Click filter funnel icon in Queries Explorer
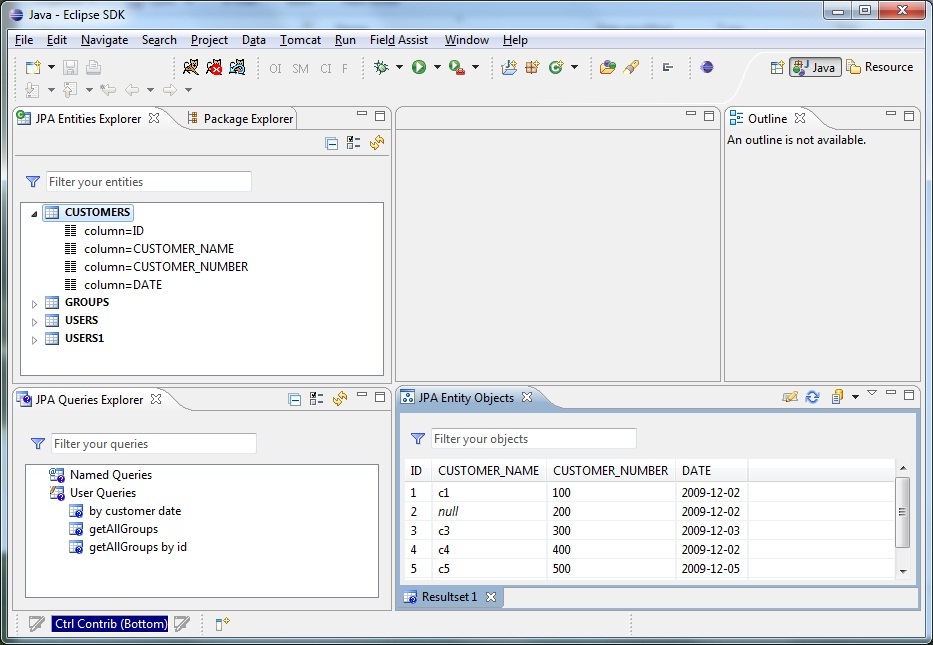 38,444
